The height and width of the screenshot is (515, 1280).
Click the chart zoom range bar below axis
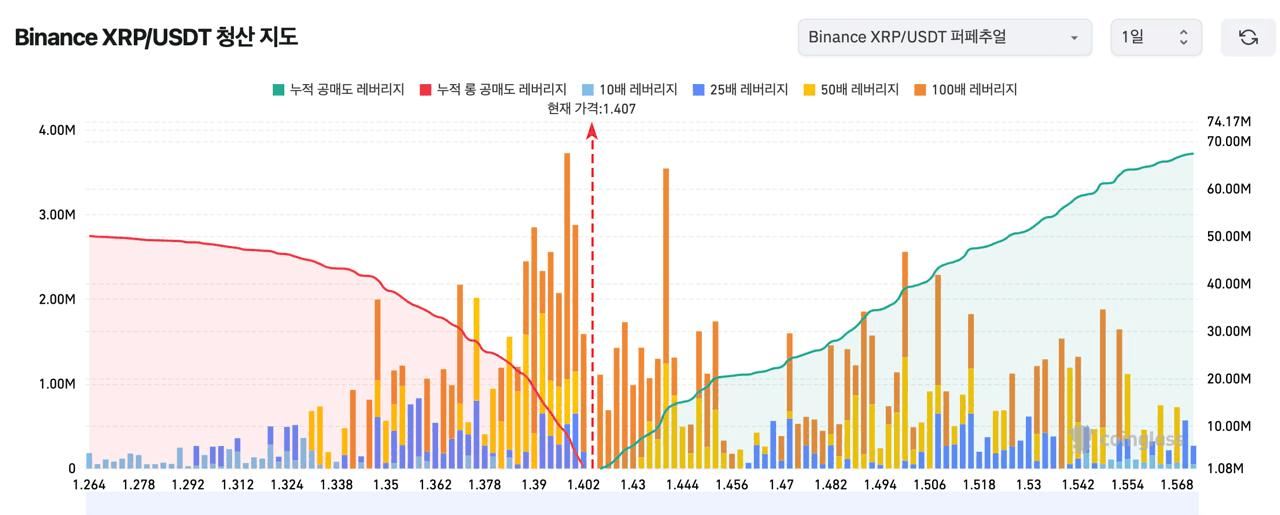(x=640, y=503)
